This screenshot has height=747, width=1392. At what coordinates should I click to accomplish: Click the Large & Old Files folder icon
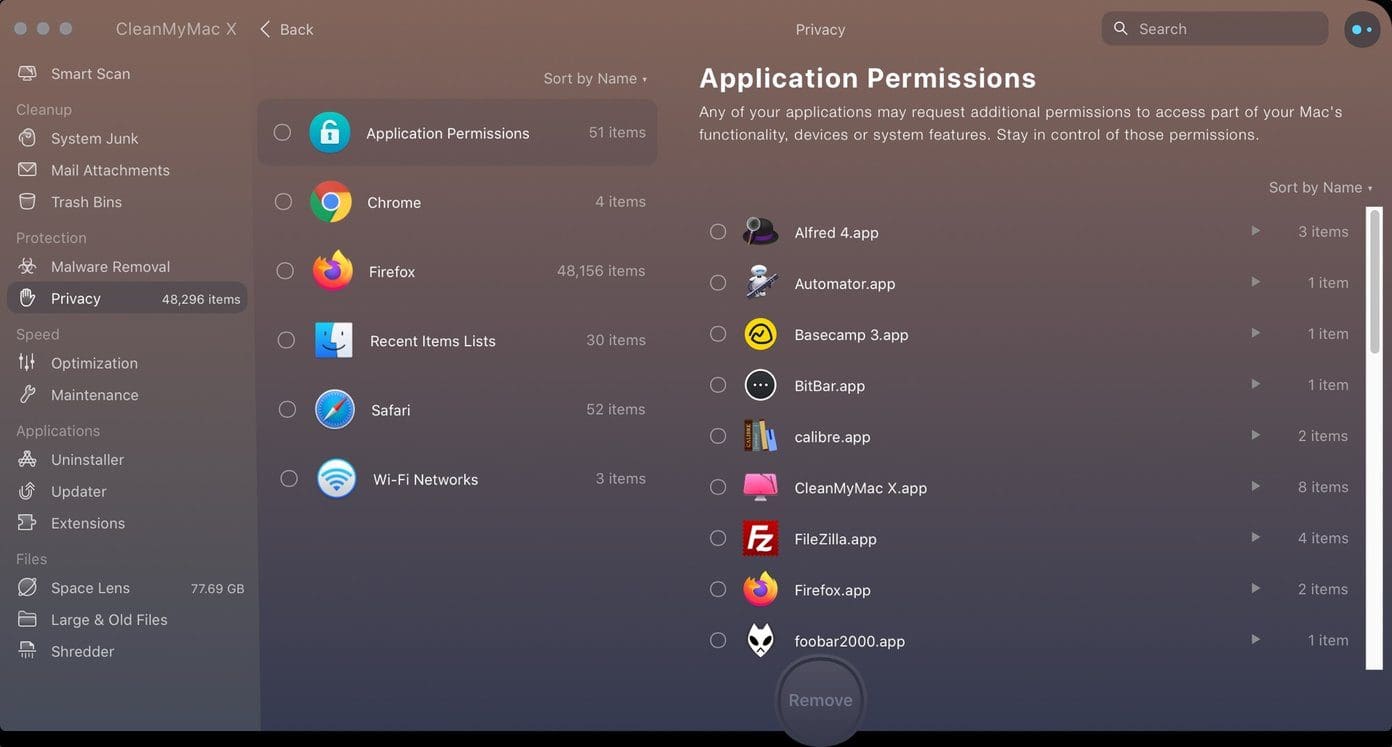[x=28, y=620]
